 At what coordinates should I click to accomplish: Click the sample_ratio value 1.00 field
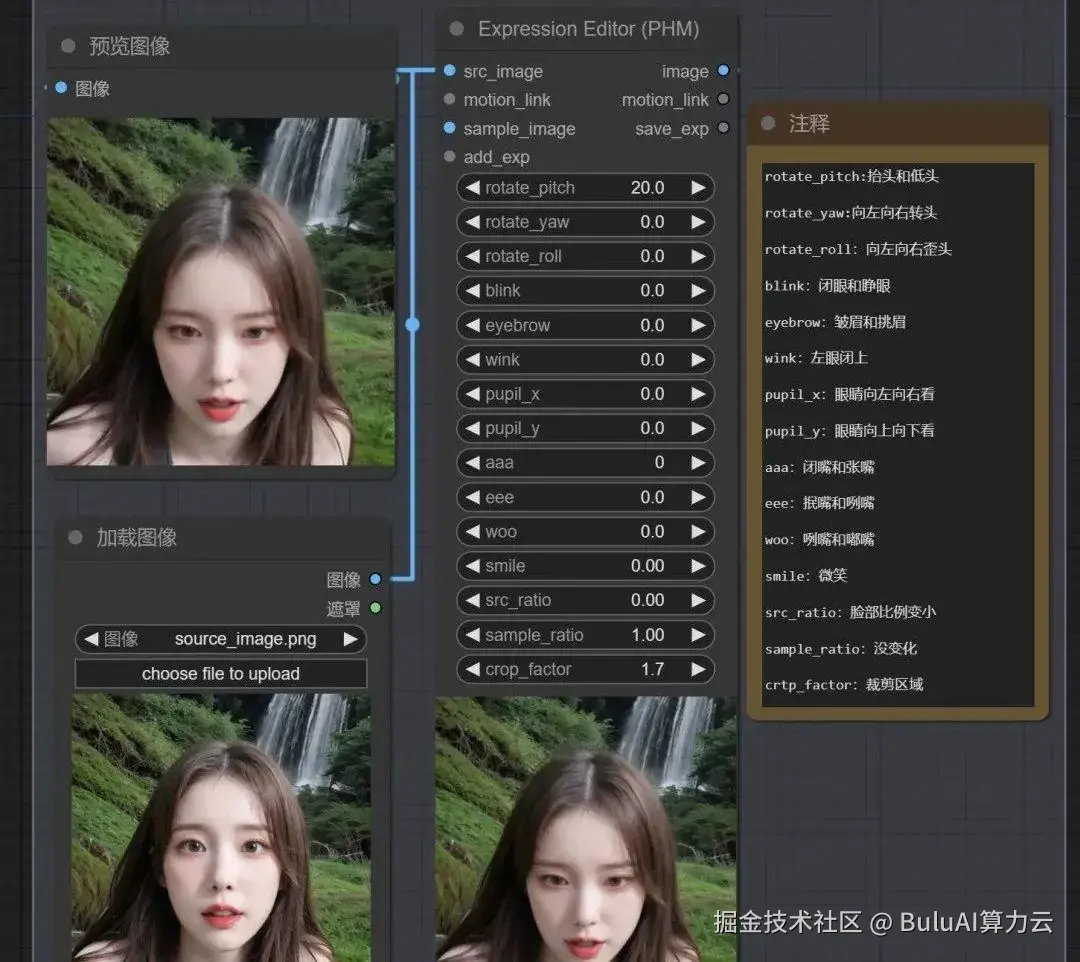647,635
